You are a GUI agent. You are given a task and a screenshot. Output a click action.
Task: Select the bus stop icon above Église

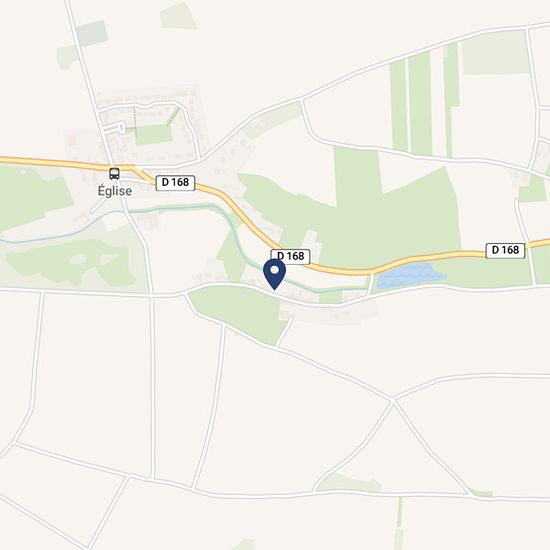tap(114, 174)
